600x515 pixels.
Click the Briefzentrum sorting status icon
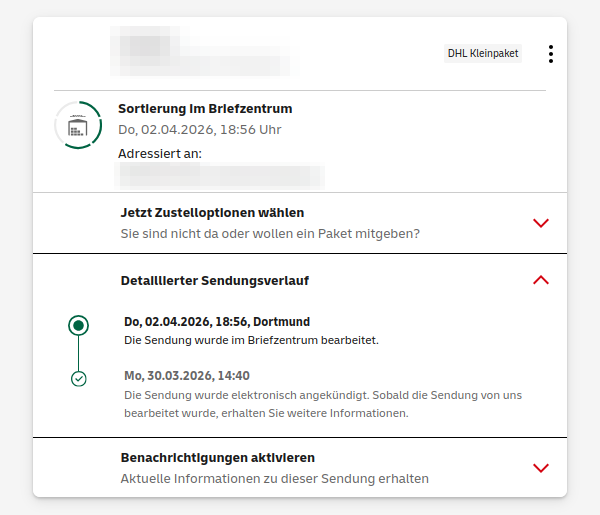coord(78,125)
